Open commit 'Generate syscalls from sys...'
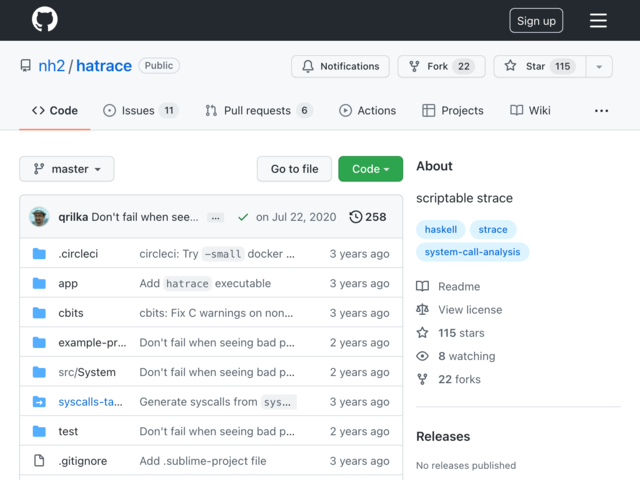 click(x=218, y=402)
